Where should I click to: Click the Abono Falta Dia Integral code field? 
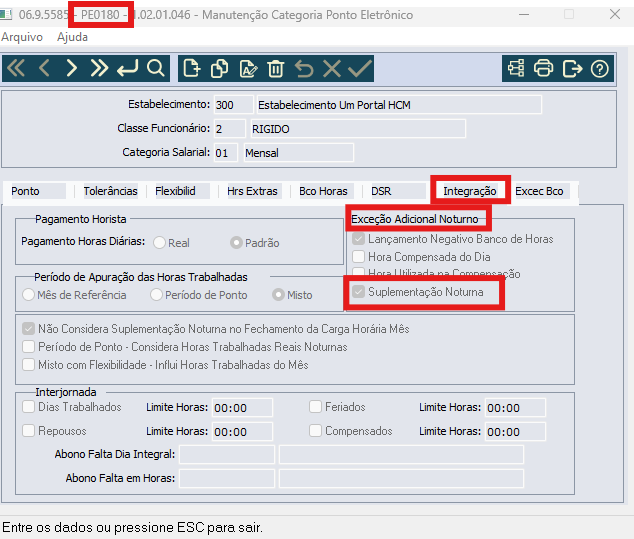pos(227,454)
